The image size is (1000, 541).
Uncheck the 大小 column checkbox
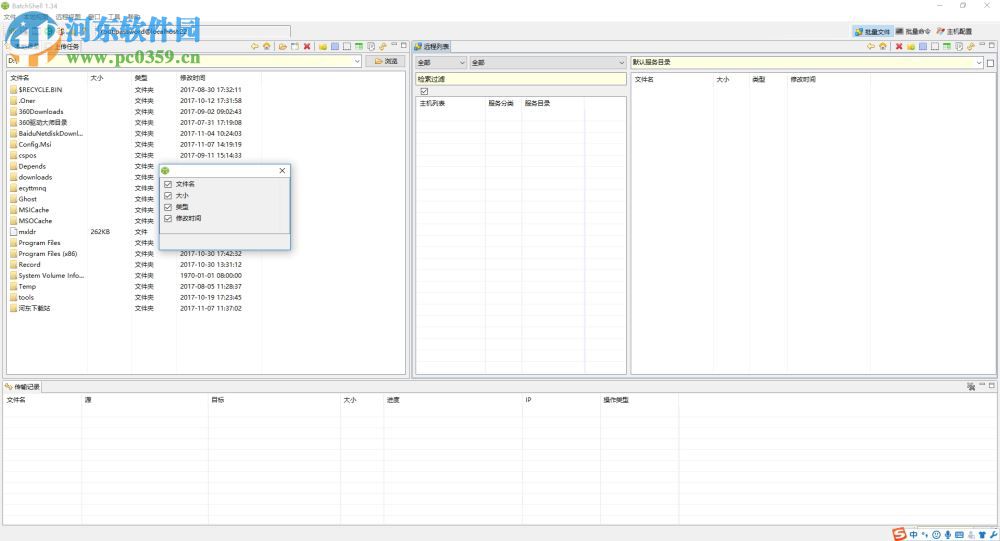pos(168,196)
